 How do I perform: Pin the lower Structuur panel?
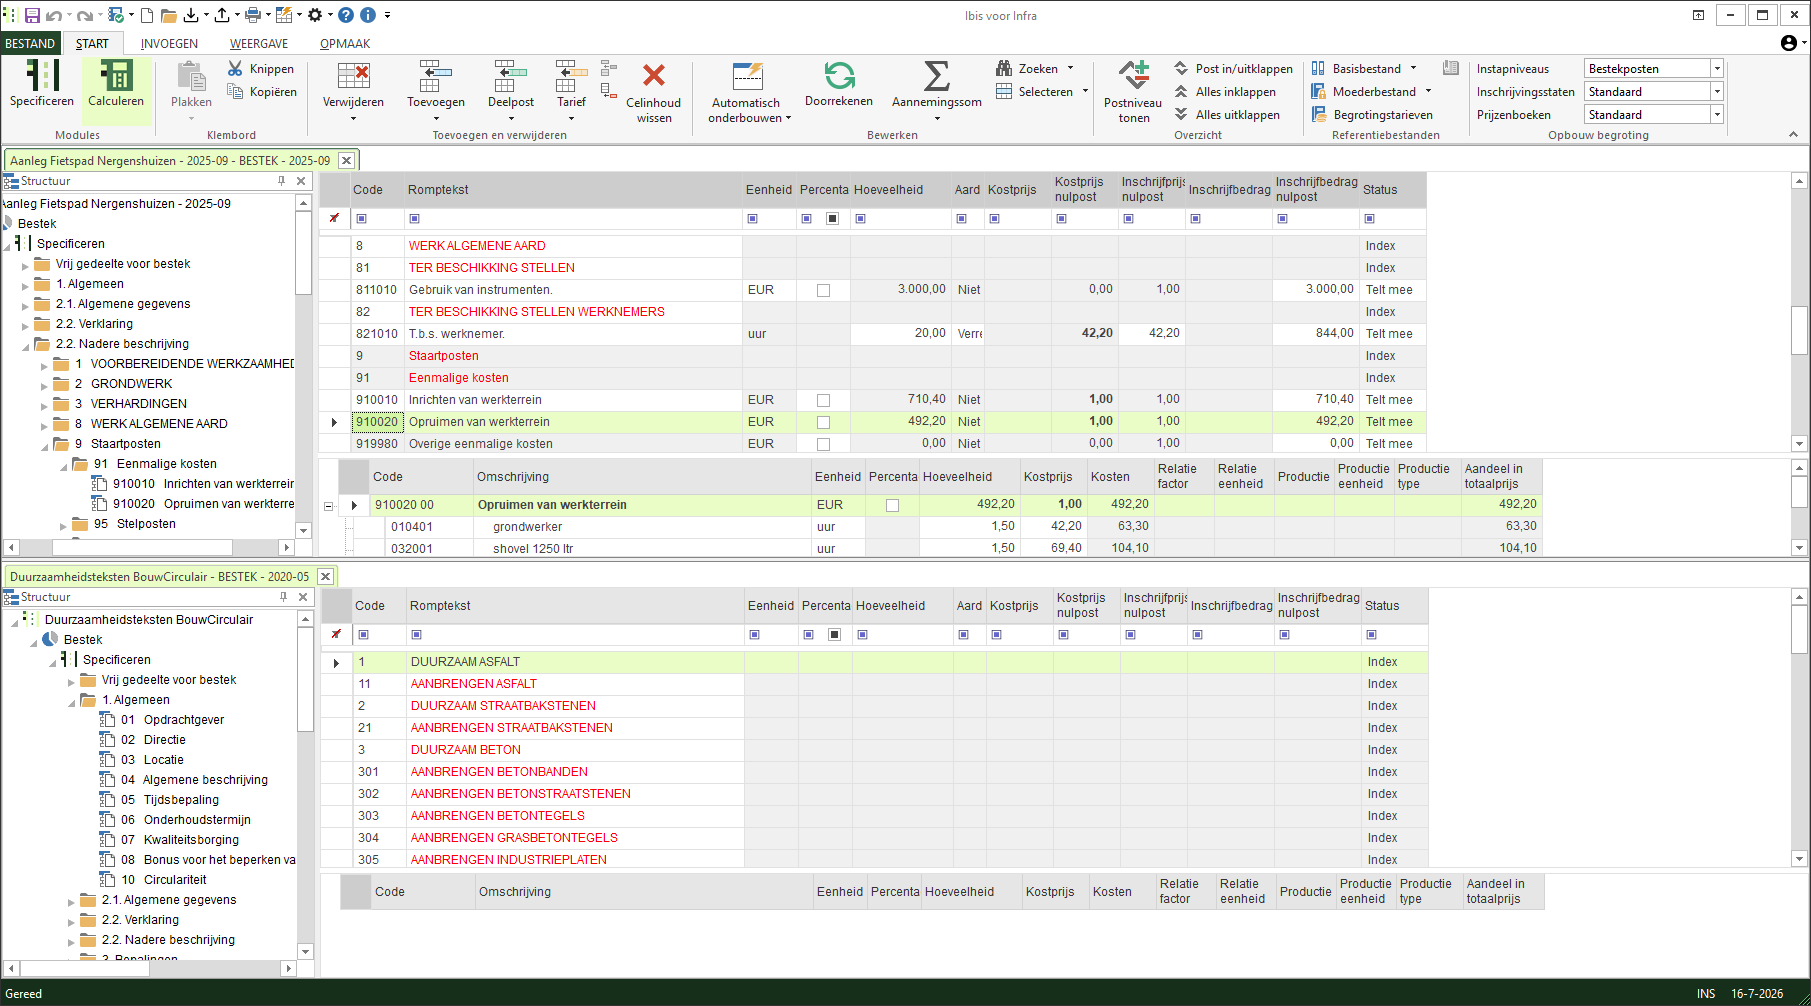284,597
